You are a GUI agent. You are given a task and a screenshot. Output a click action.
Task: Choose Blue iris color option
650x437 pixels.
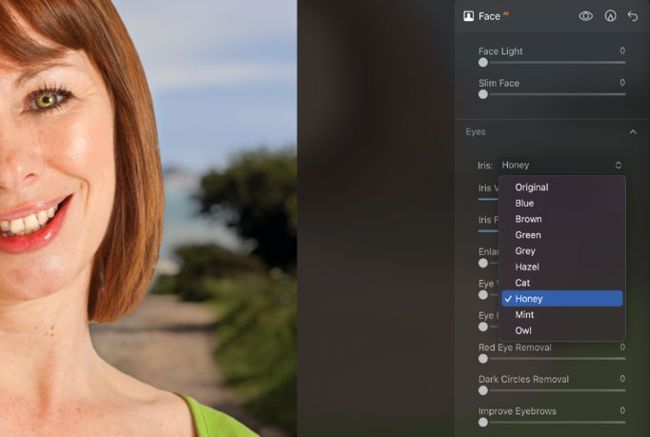pyautogui.click(x=524, y=203)
